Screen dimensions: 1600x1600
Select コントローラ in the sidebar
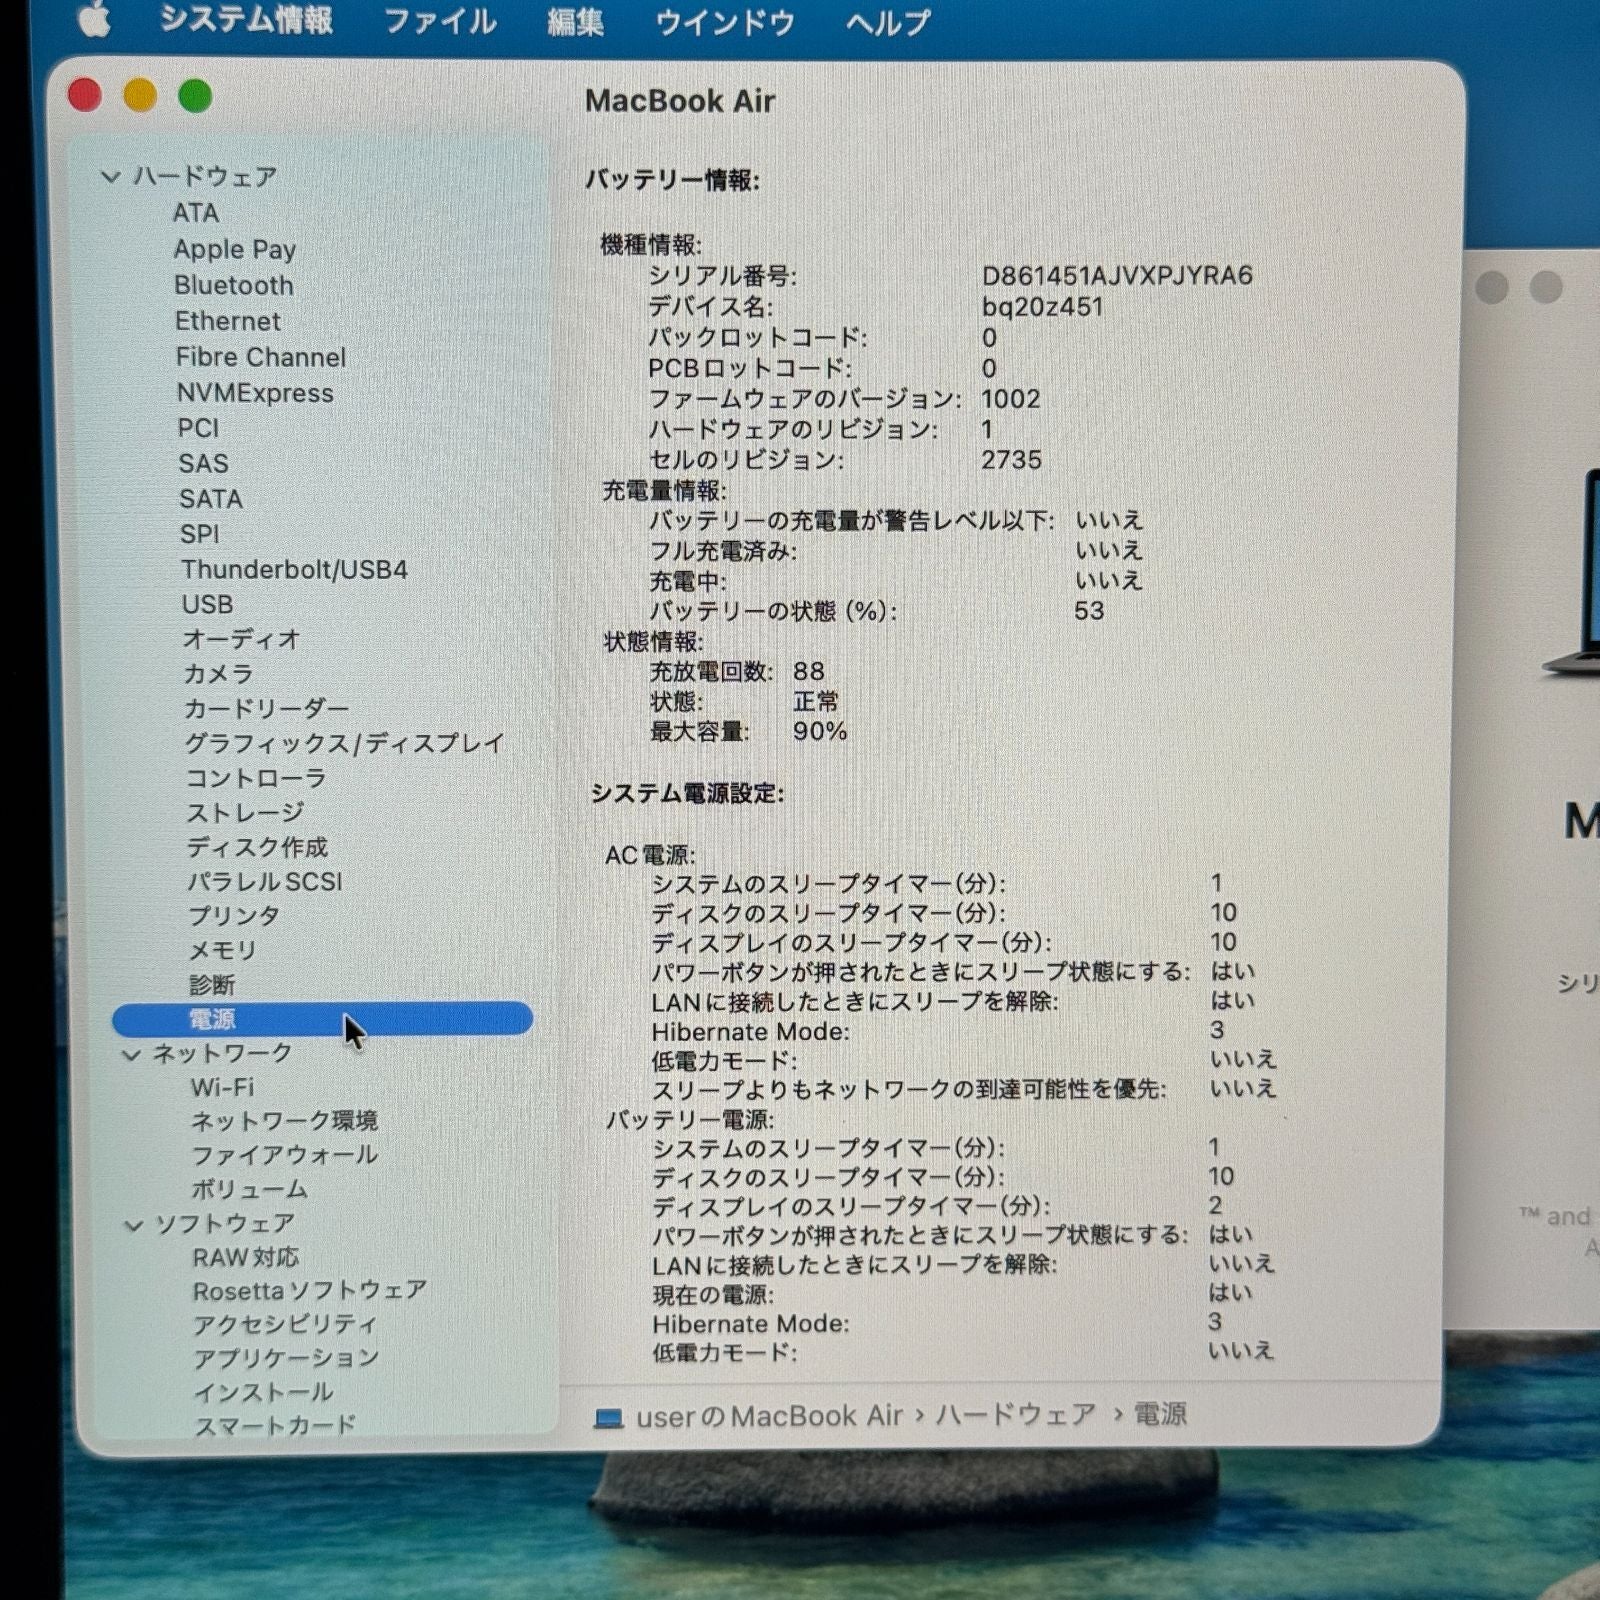tap(256, 778)
